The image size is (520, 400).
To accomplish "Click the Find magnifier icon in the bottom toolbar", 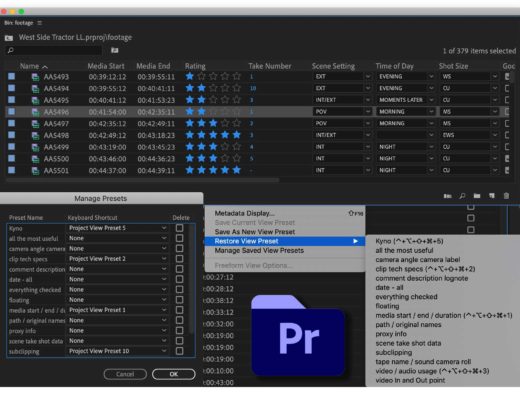I will point(462,196).
